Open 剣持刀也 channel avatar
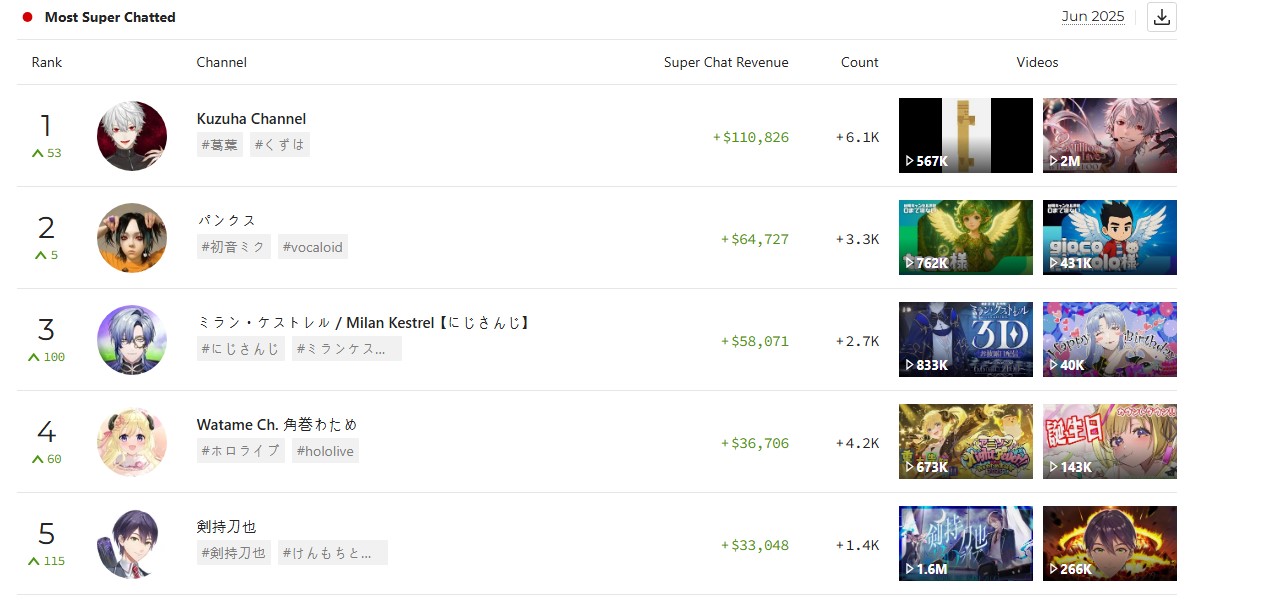Image resolution: width=1262 pixels, height=615 pixels. (132, 544)
